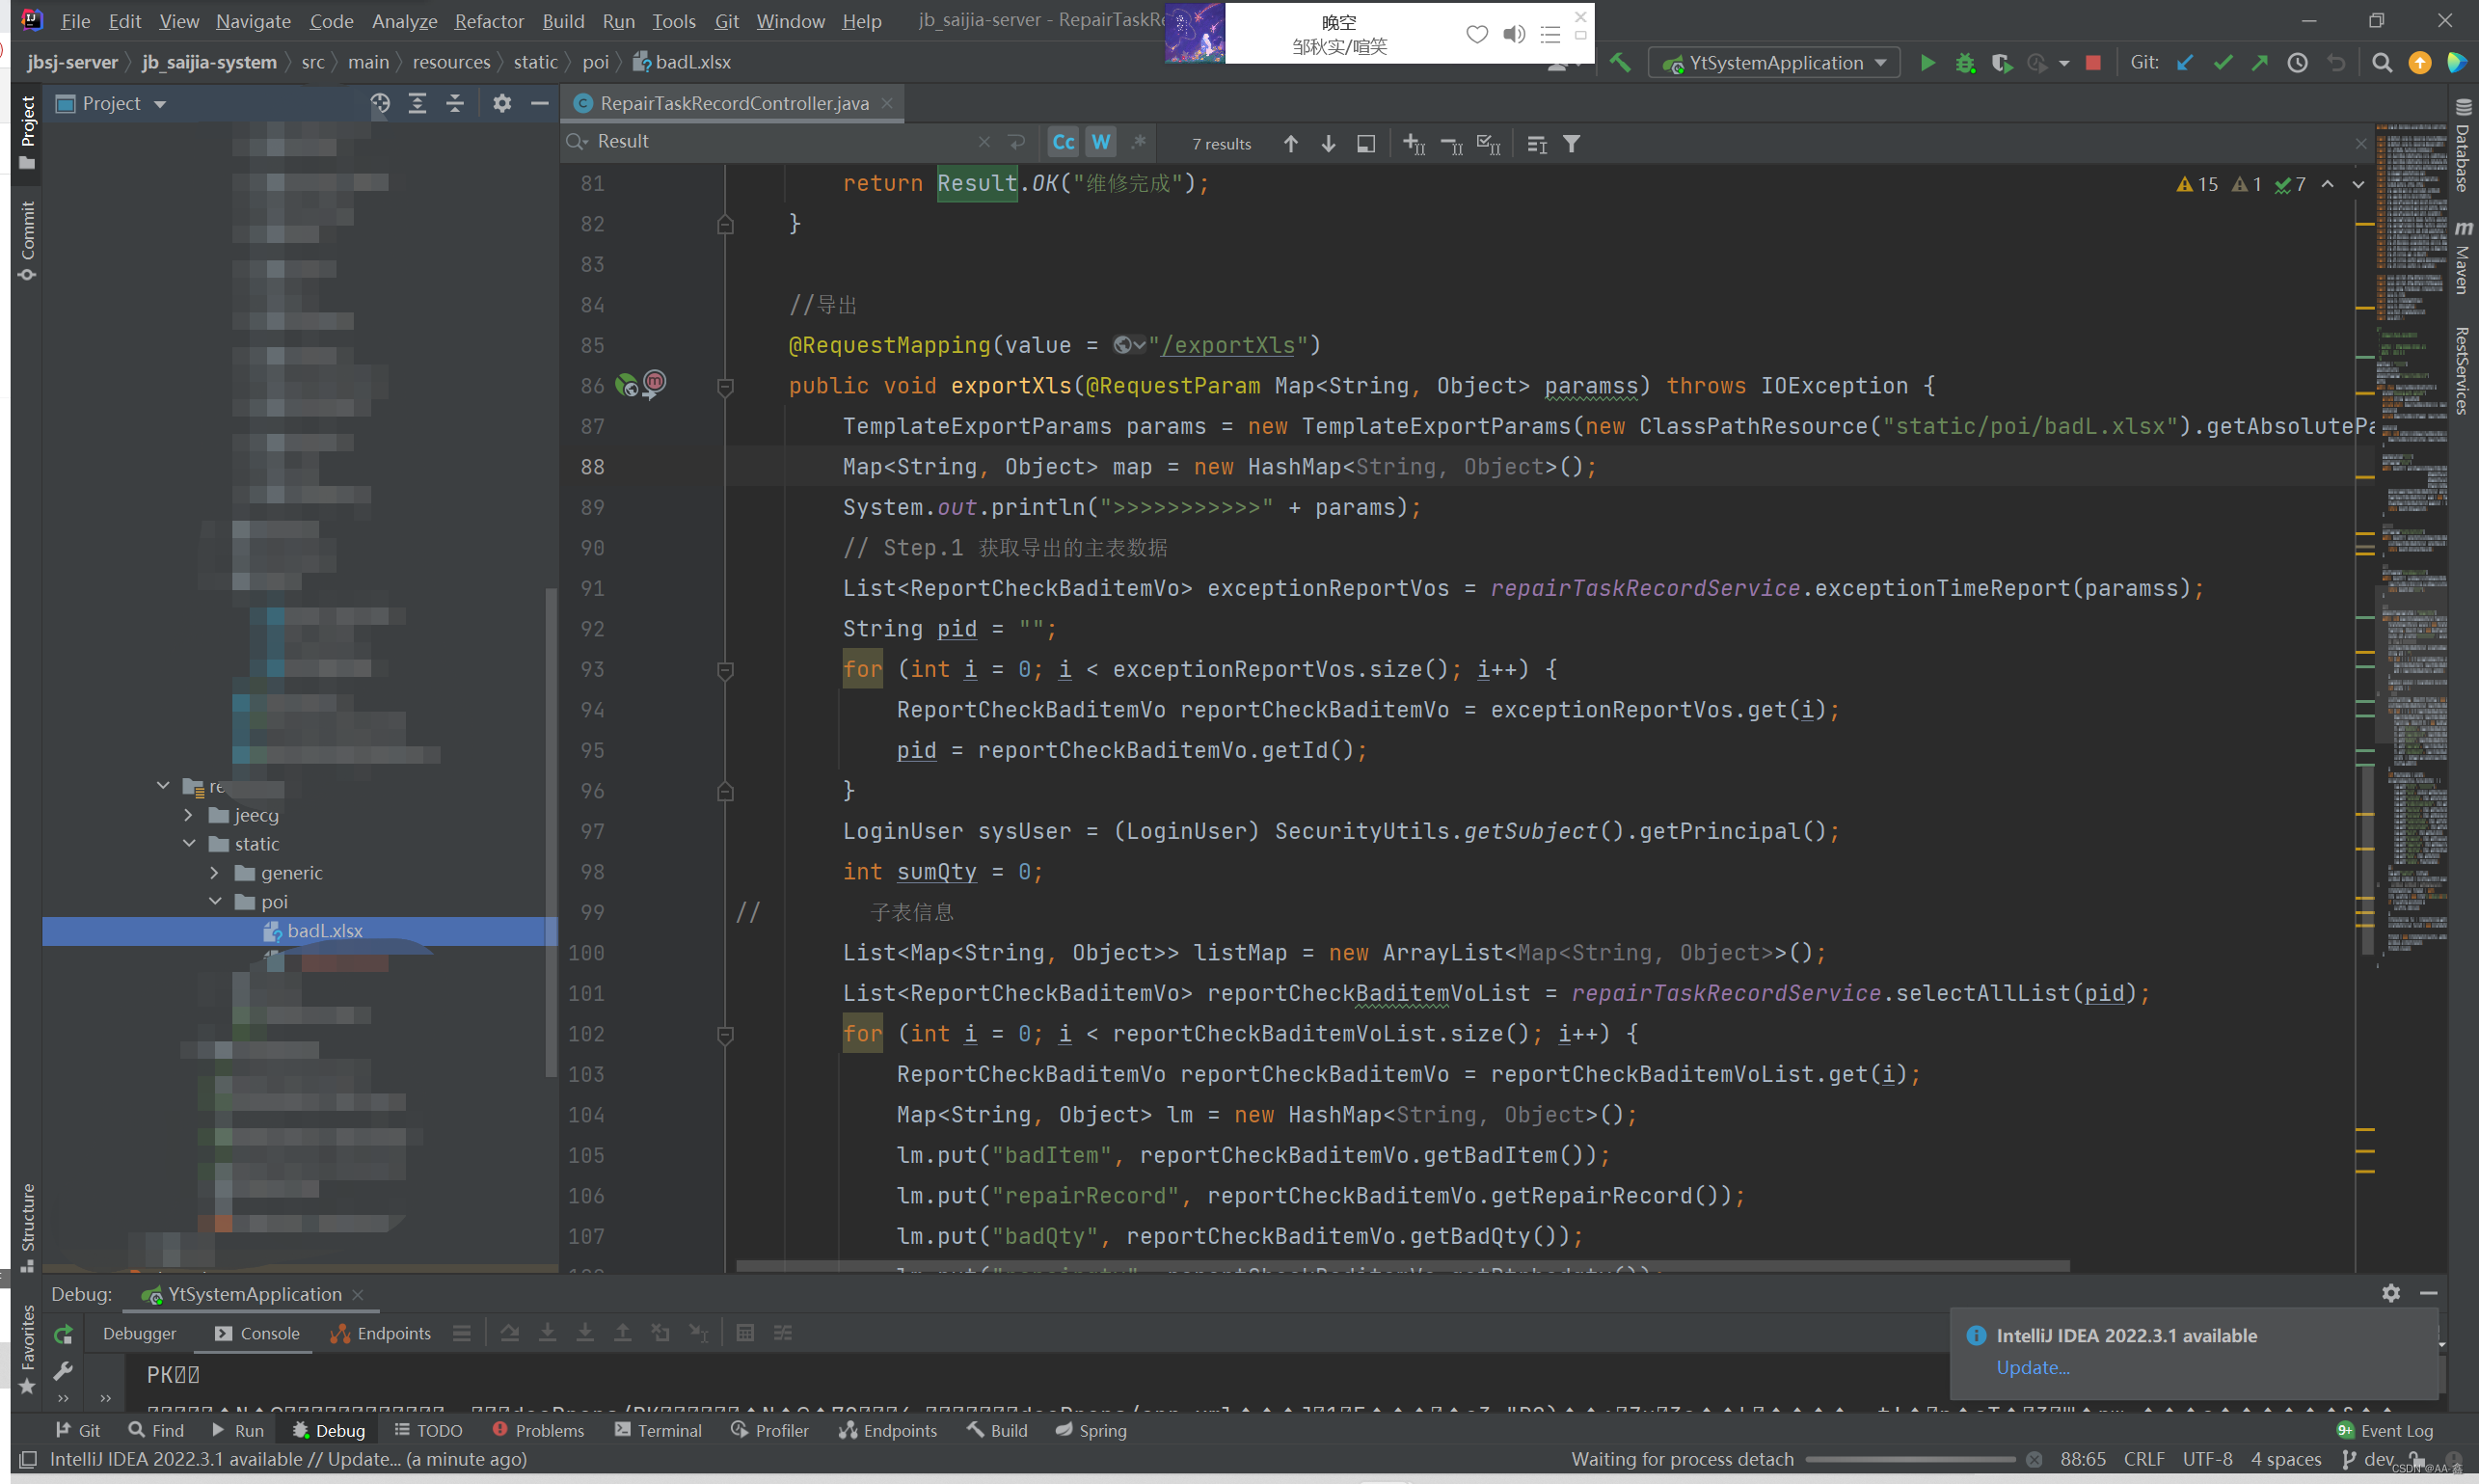Toggle the Regex search option
This screenshot has width=2479, height=1484.
(1138, 143)
